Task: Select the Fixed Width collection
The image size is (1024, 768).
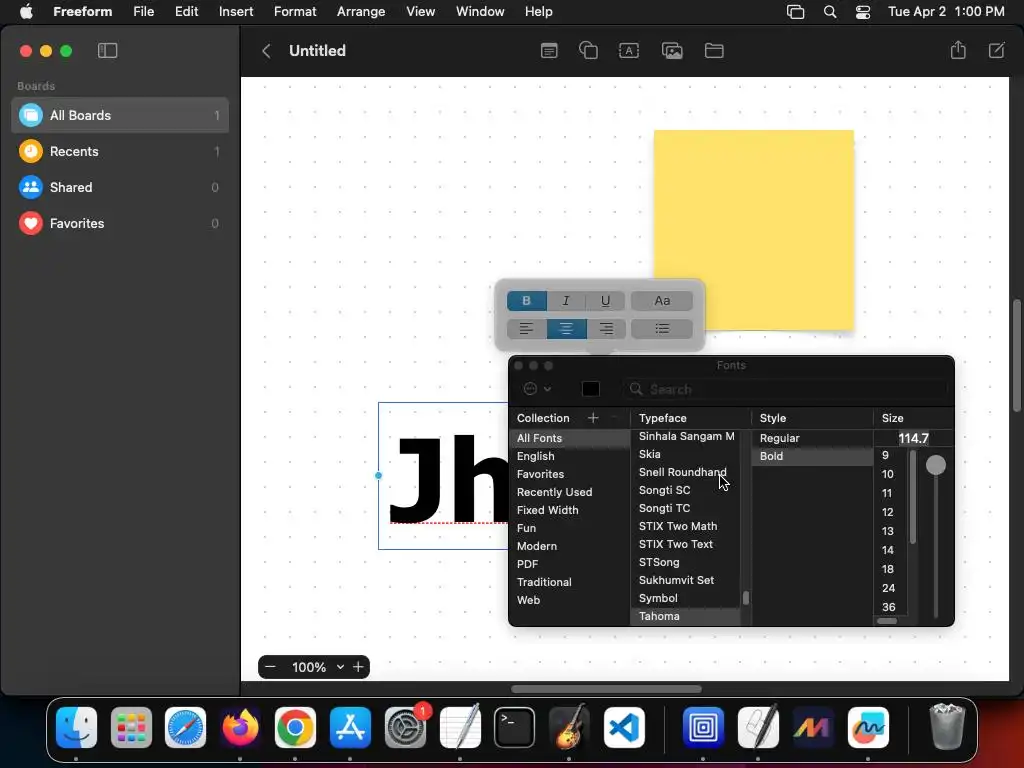Action: click(x=547, y=510)
